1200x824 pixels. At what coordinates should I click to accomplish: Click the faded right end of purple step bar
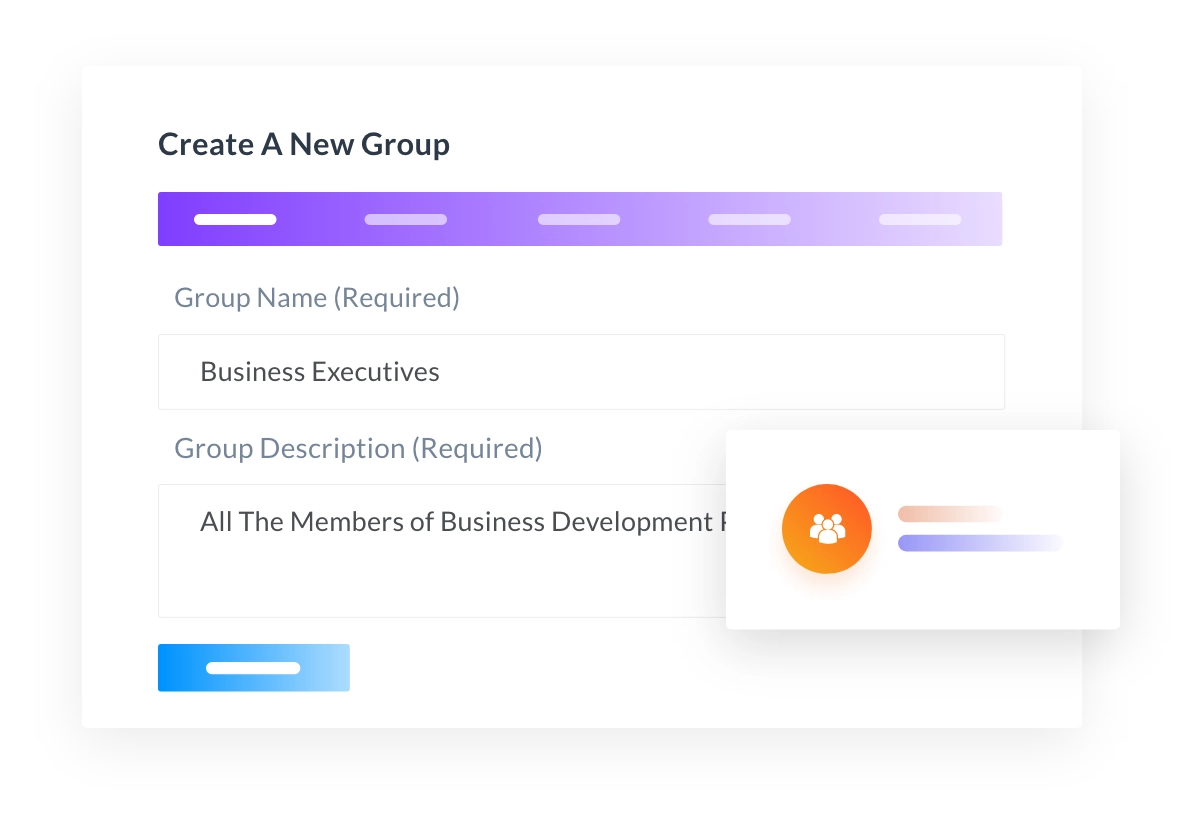pos(985,219)
